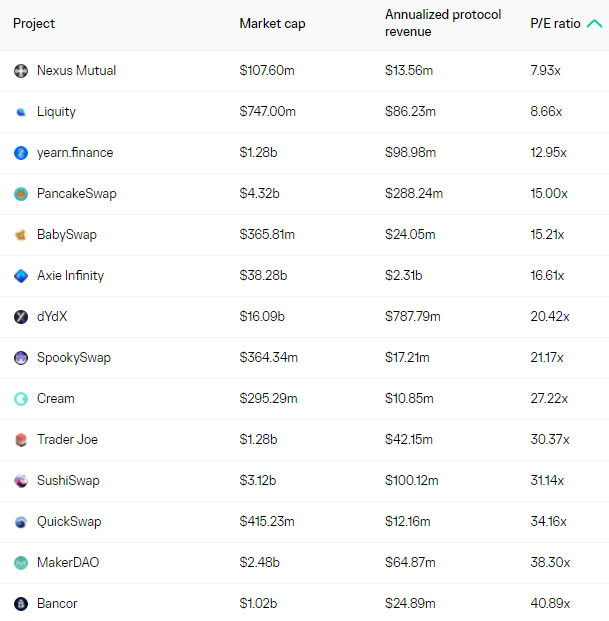Click the SpookySwap ghost icon
Viewport: 609px width, 621px height.
point(21,358)
